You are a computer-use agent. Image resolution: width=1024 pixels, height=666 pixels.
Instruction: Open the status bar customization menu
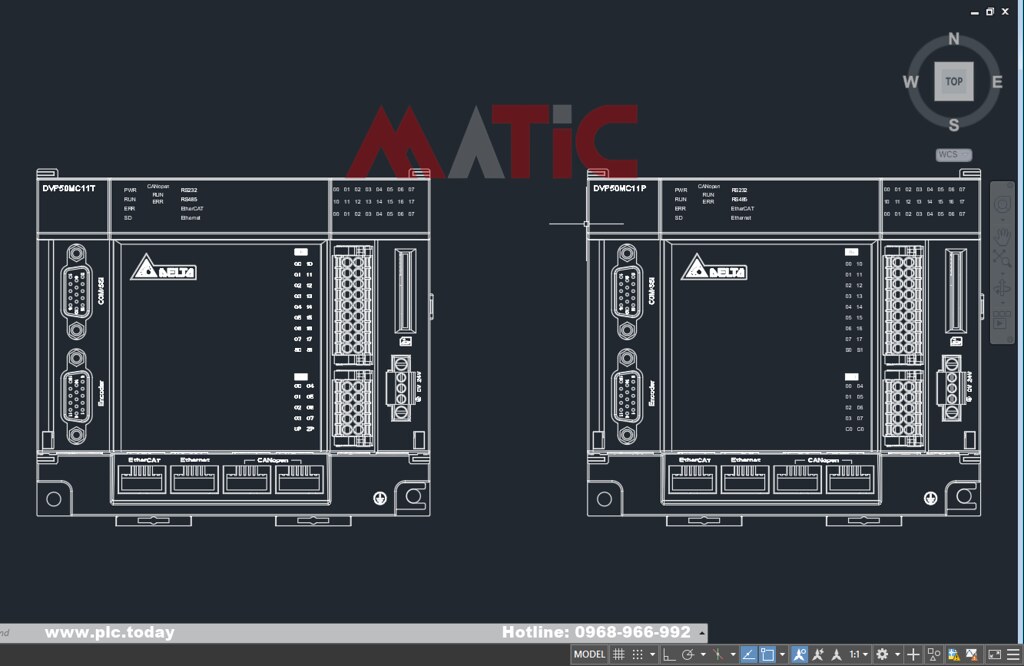click(1013, 654)
